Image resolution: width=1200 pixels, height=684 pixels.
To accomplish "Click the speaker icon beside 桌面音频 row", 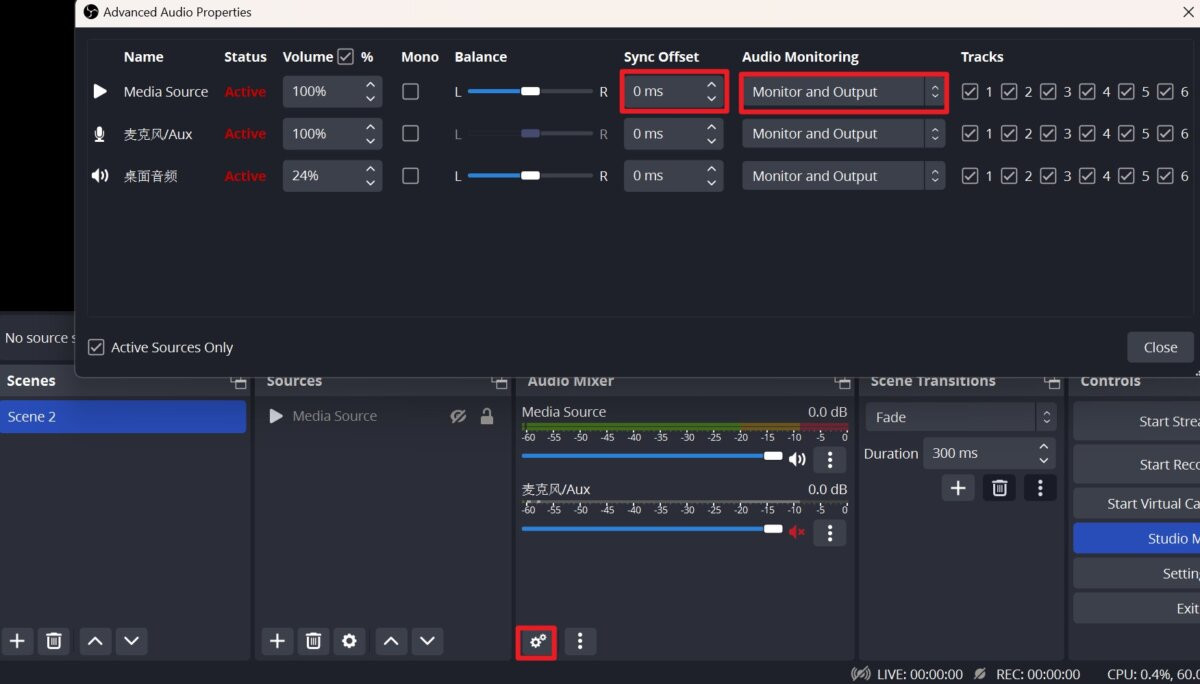I will 100,175.
